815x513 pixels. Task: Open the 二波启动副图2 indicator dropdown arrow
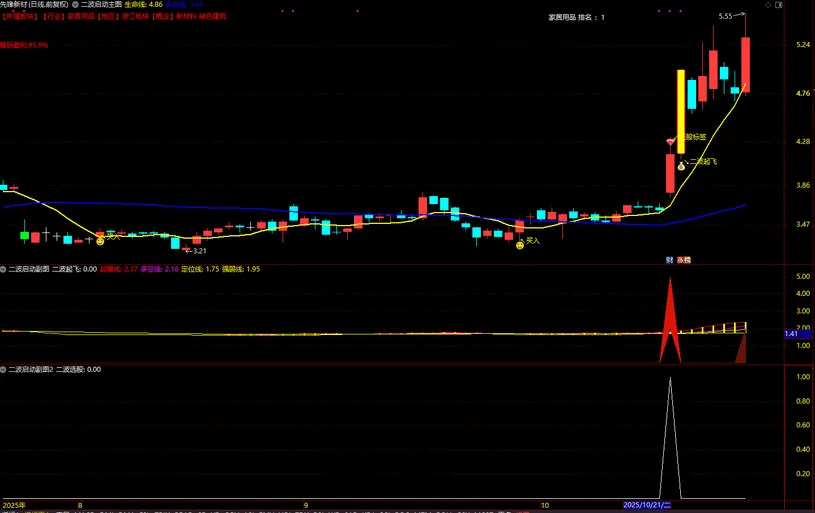(x=3, y=370)
